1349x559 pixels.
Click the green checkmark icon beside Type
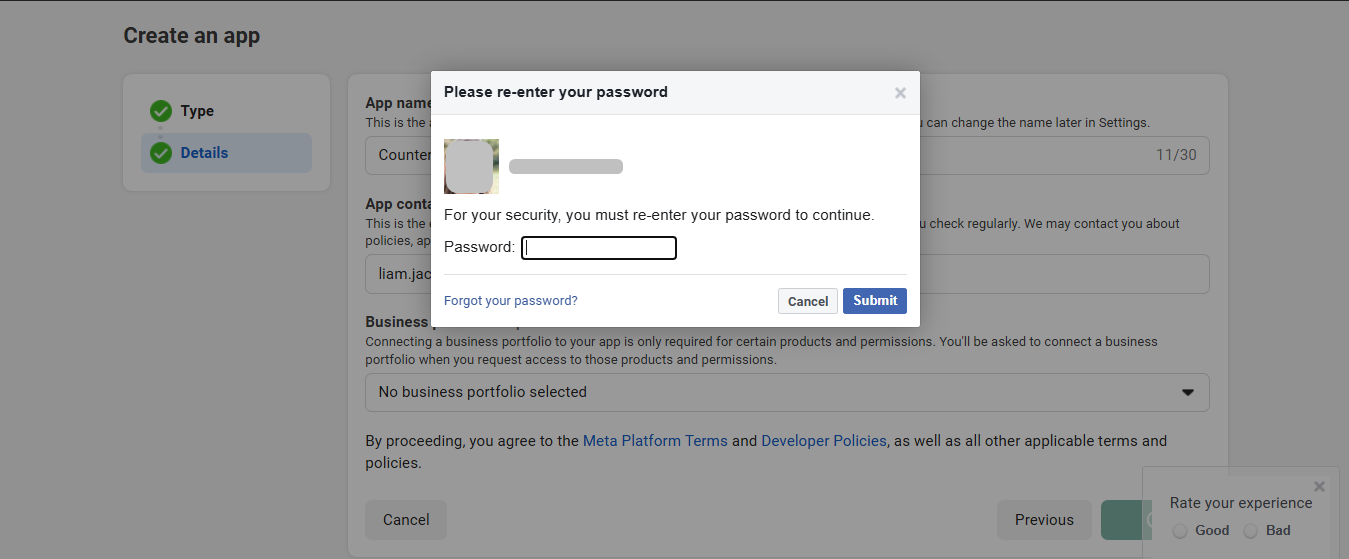pyautogui.click(x=161, y=111)
